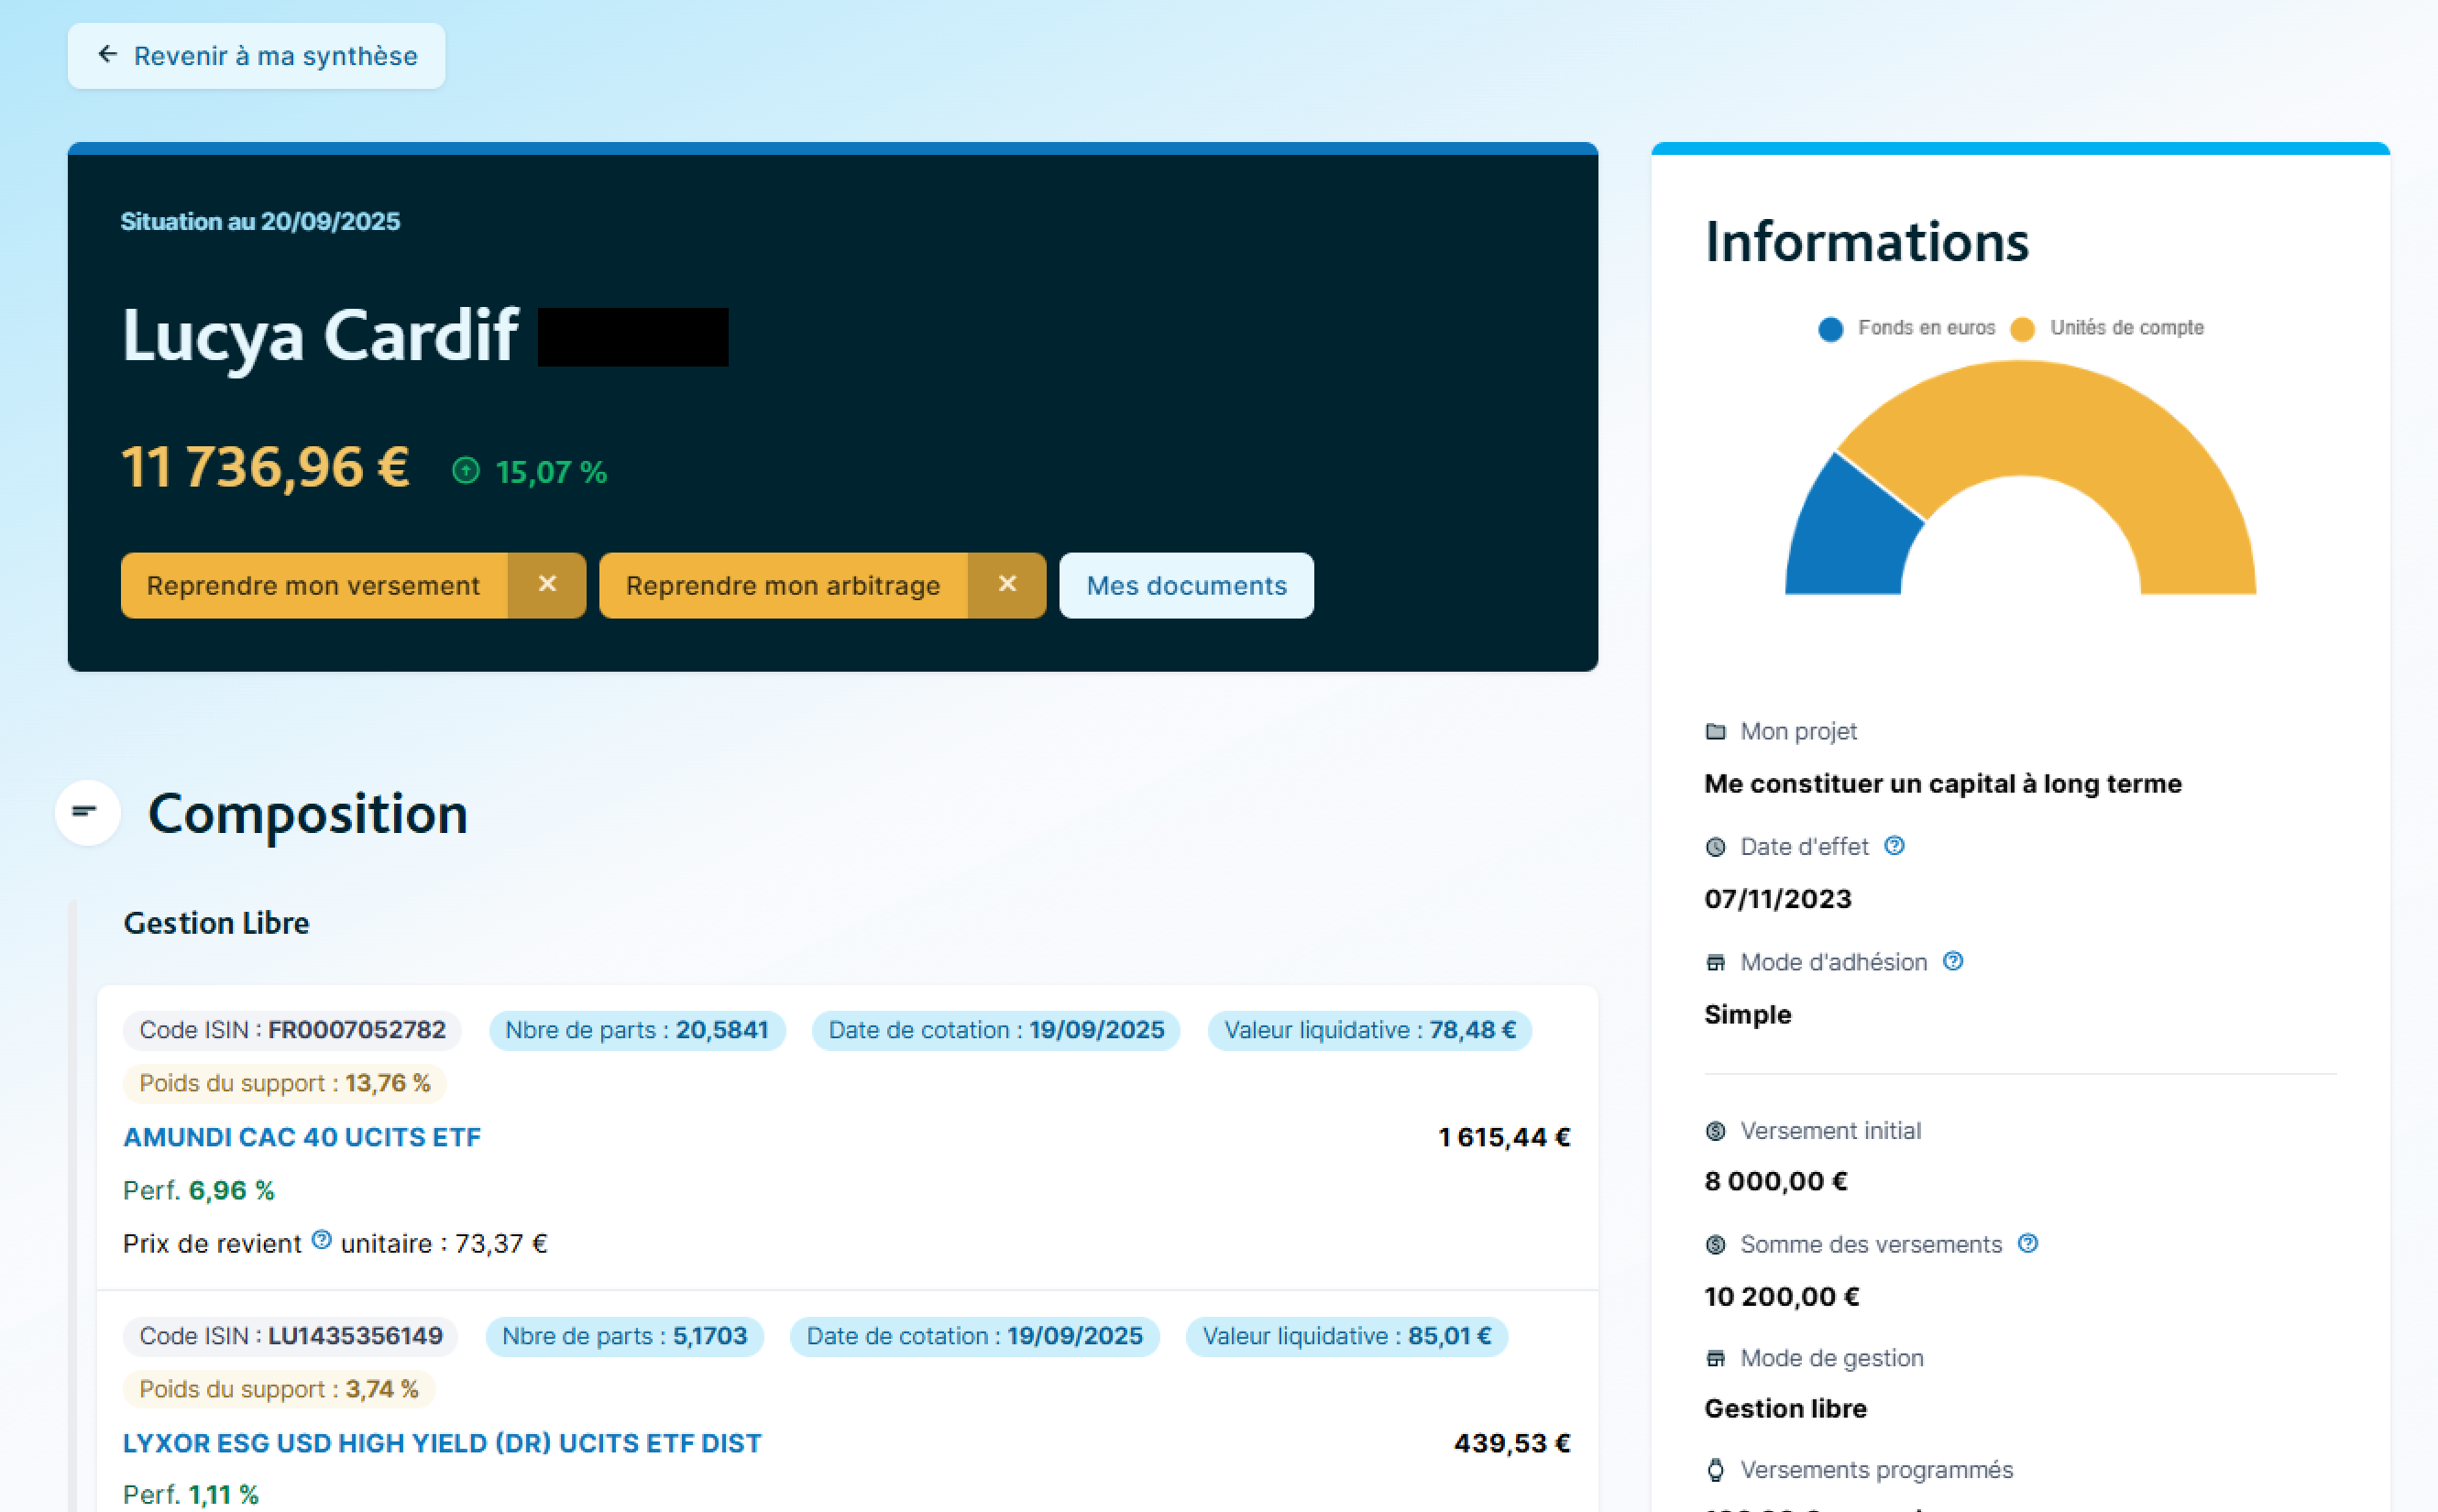
Task: Open help for Somme des versements
Action: [x=2029, y=1243]
